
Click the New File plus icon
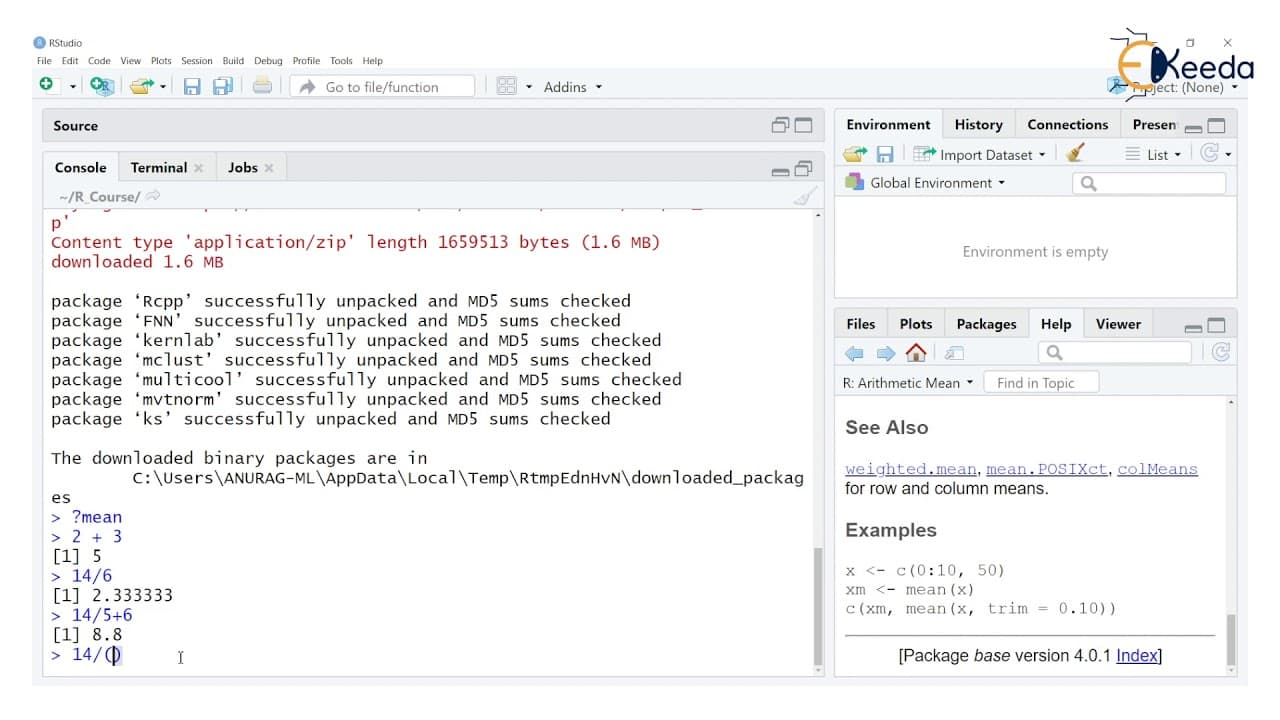click(47, 86)
